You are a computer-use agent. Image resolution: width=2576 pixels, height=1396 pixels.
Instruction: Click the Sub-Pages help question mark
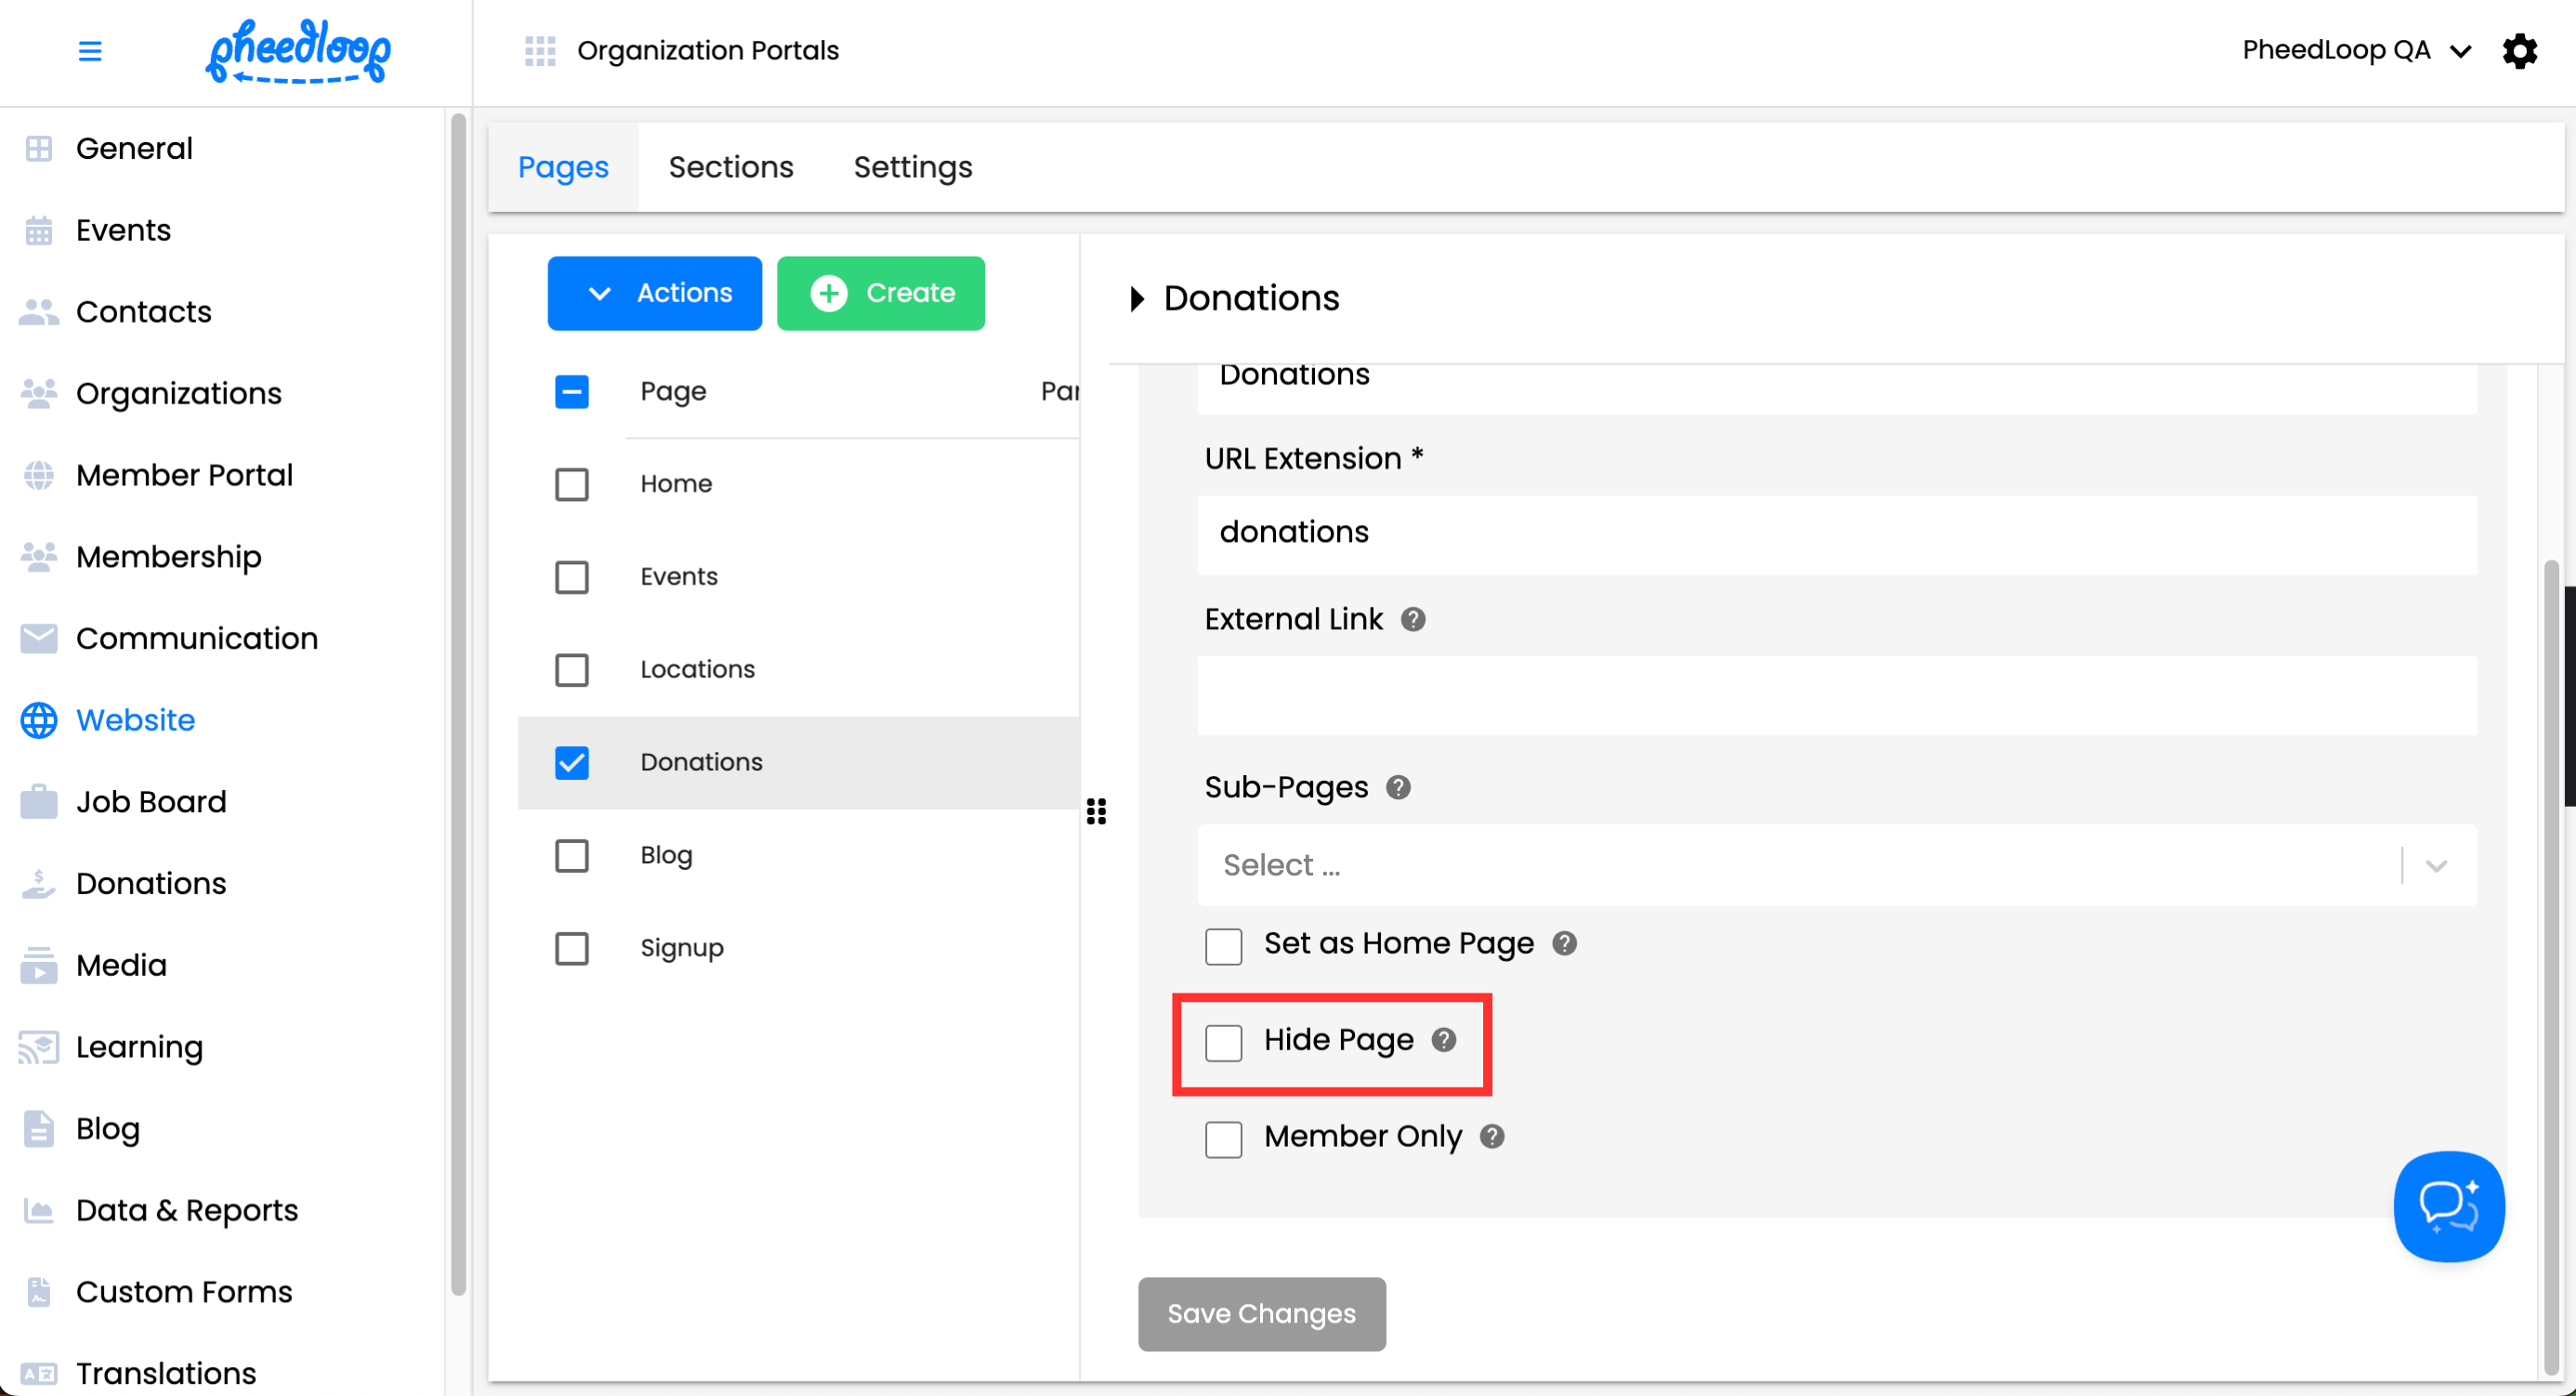(1397, 788)
